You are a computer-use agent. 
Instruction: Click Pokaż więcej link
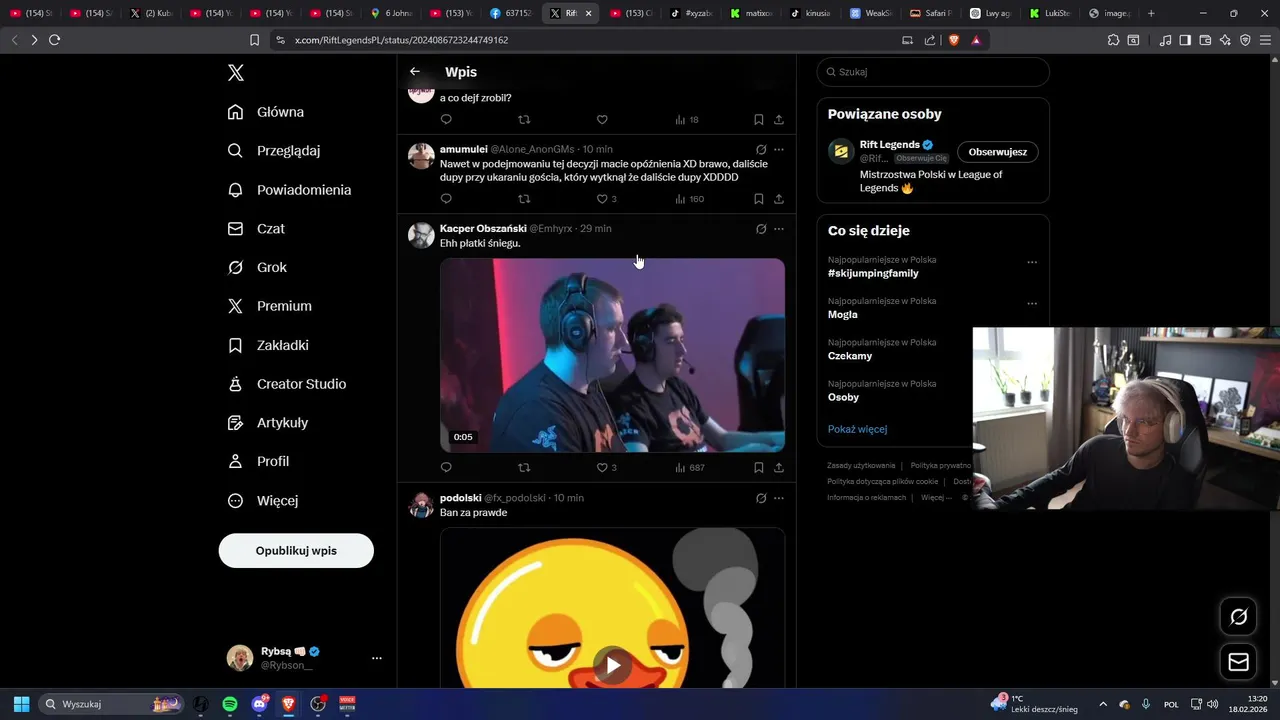coord(857,429)
